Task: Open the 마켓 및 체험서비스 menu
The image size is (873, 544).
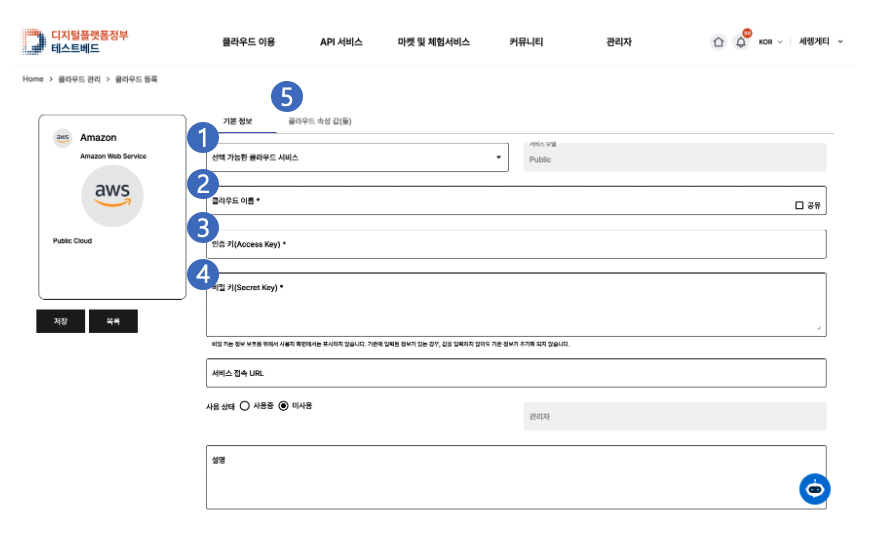Action: 433,42
